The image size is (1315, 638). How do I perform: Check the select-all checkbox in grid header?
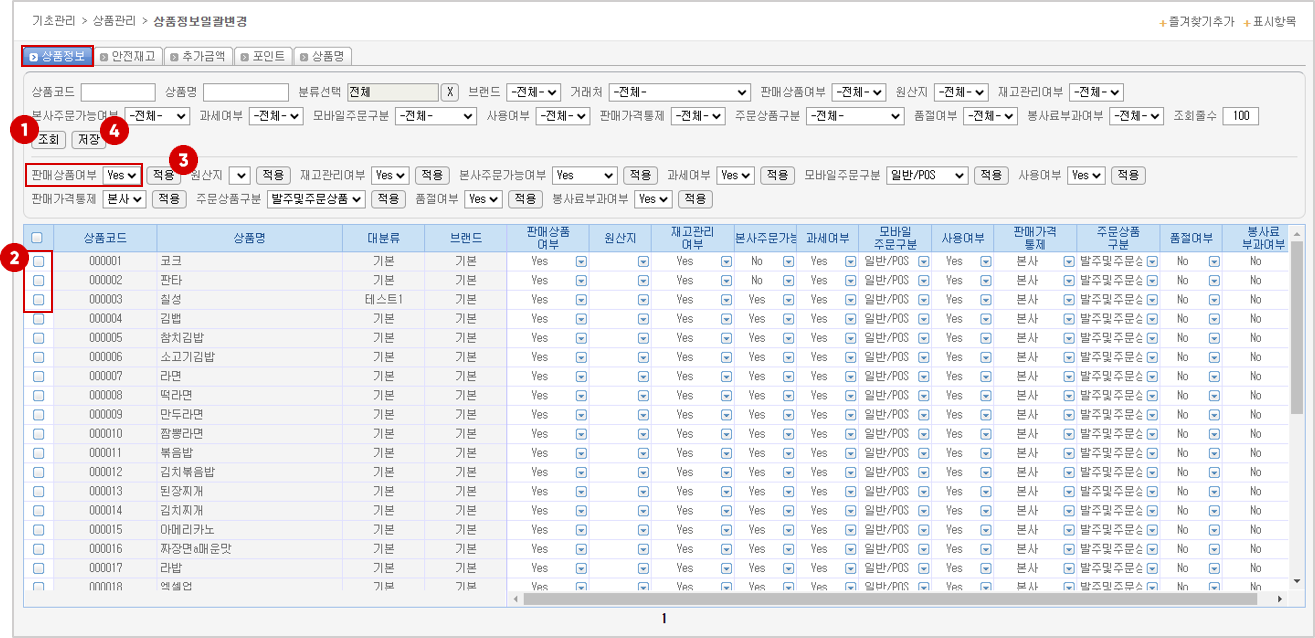click(x=37, y=238)
